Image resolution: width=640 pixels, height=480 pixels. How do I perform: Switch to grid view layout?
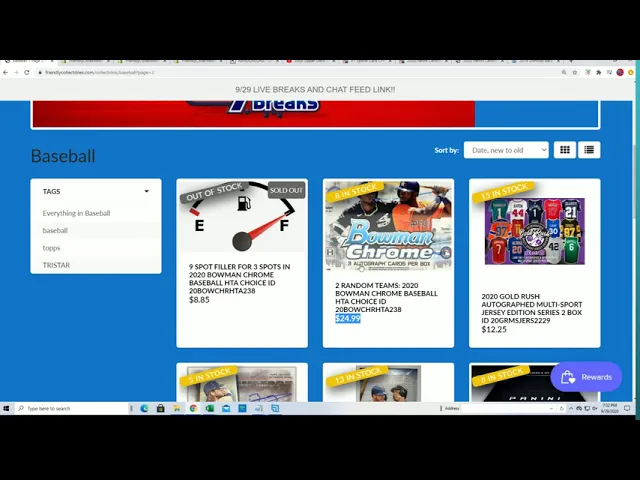point(565,150)
